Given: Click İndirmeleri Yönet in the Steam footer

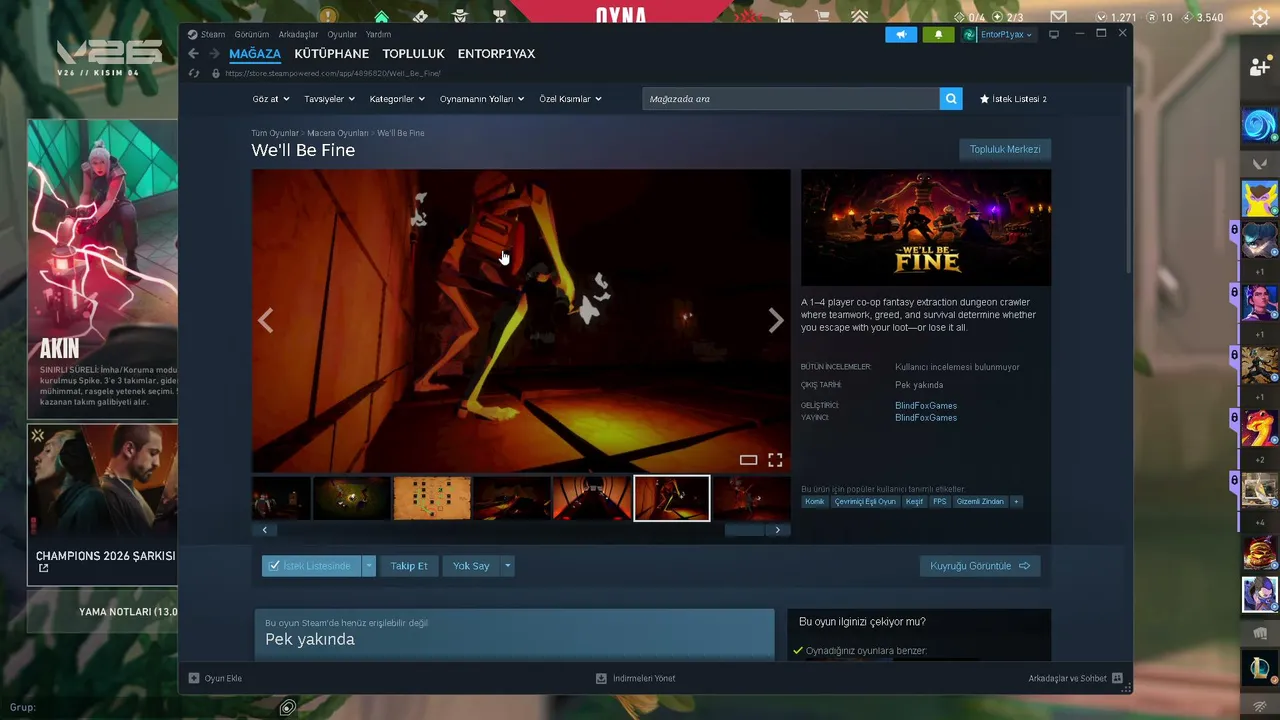Looking at the screenshot, I should 636,678.
